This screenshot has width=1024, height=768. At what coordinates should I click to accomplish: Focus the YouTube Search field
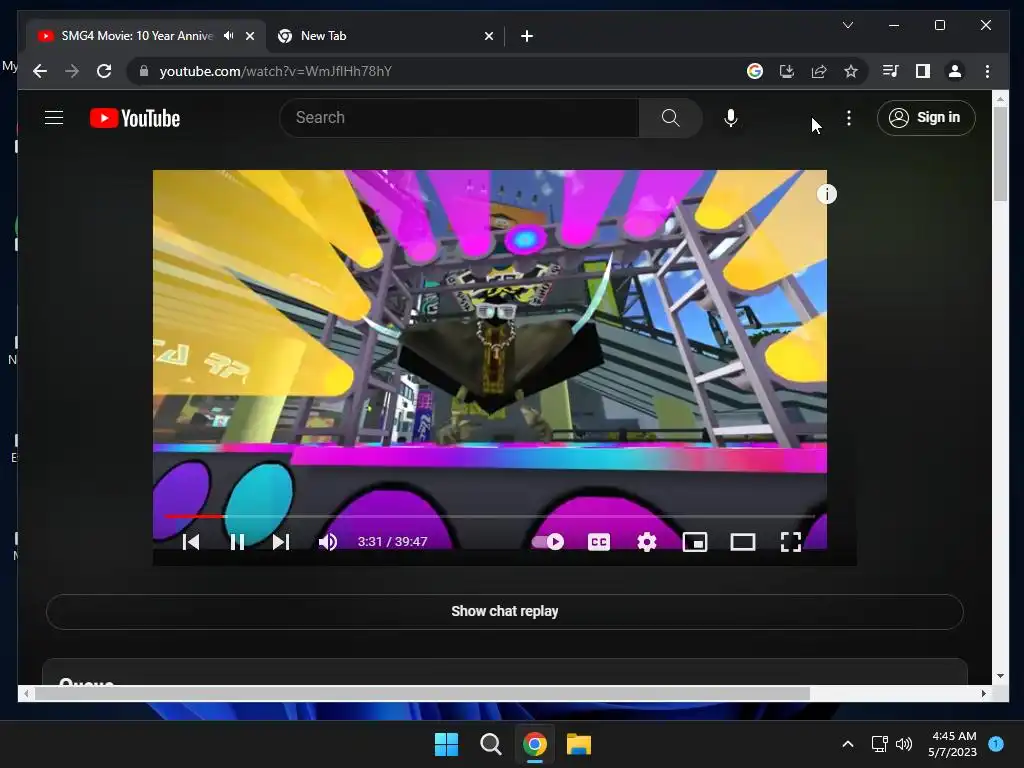pyautogui.click(x=460, y=118)
